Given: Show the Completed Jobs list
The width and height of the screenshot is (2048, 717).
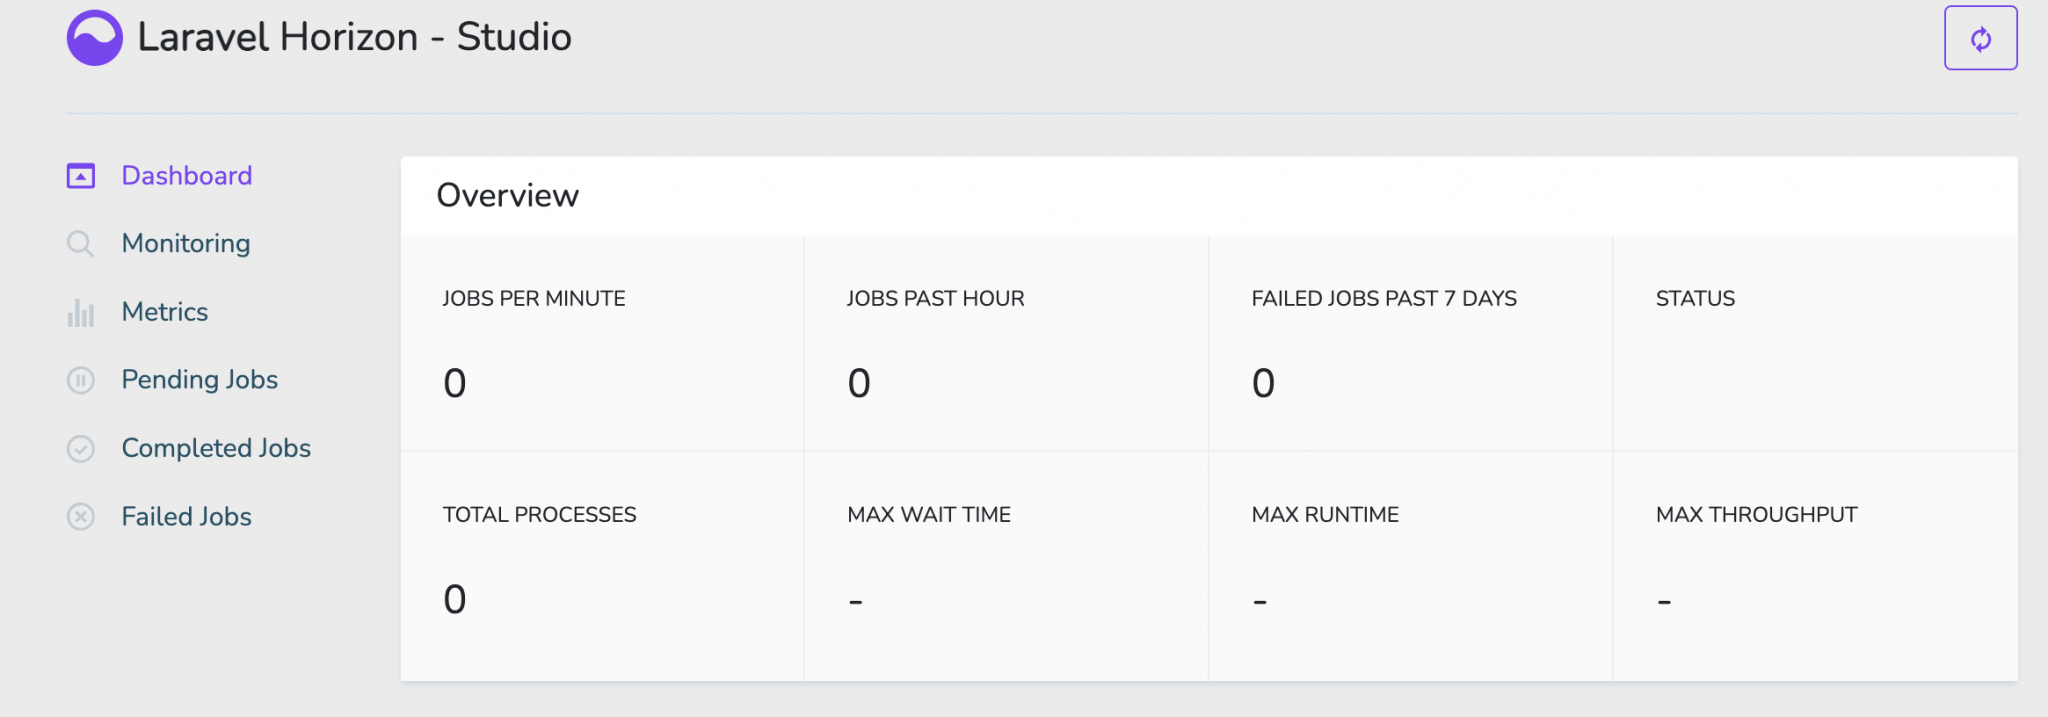Looking at the screenshot, I should [216, 448].
